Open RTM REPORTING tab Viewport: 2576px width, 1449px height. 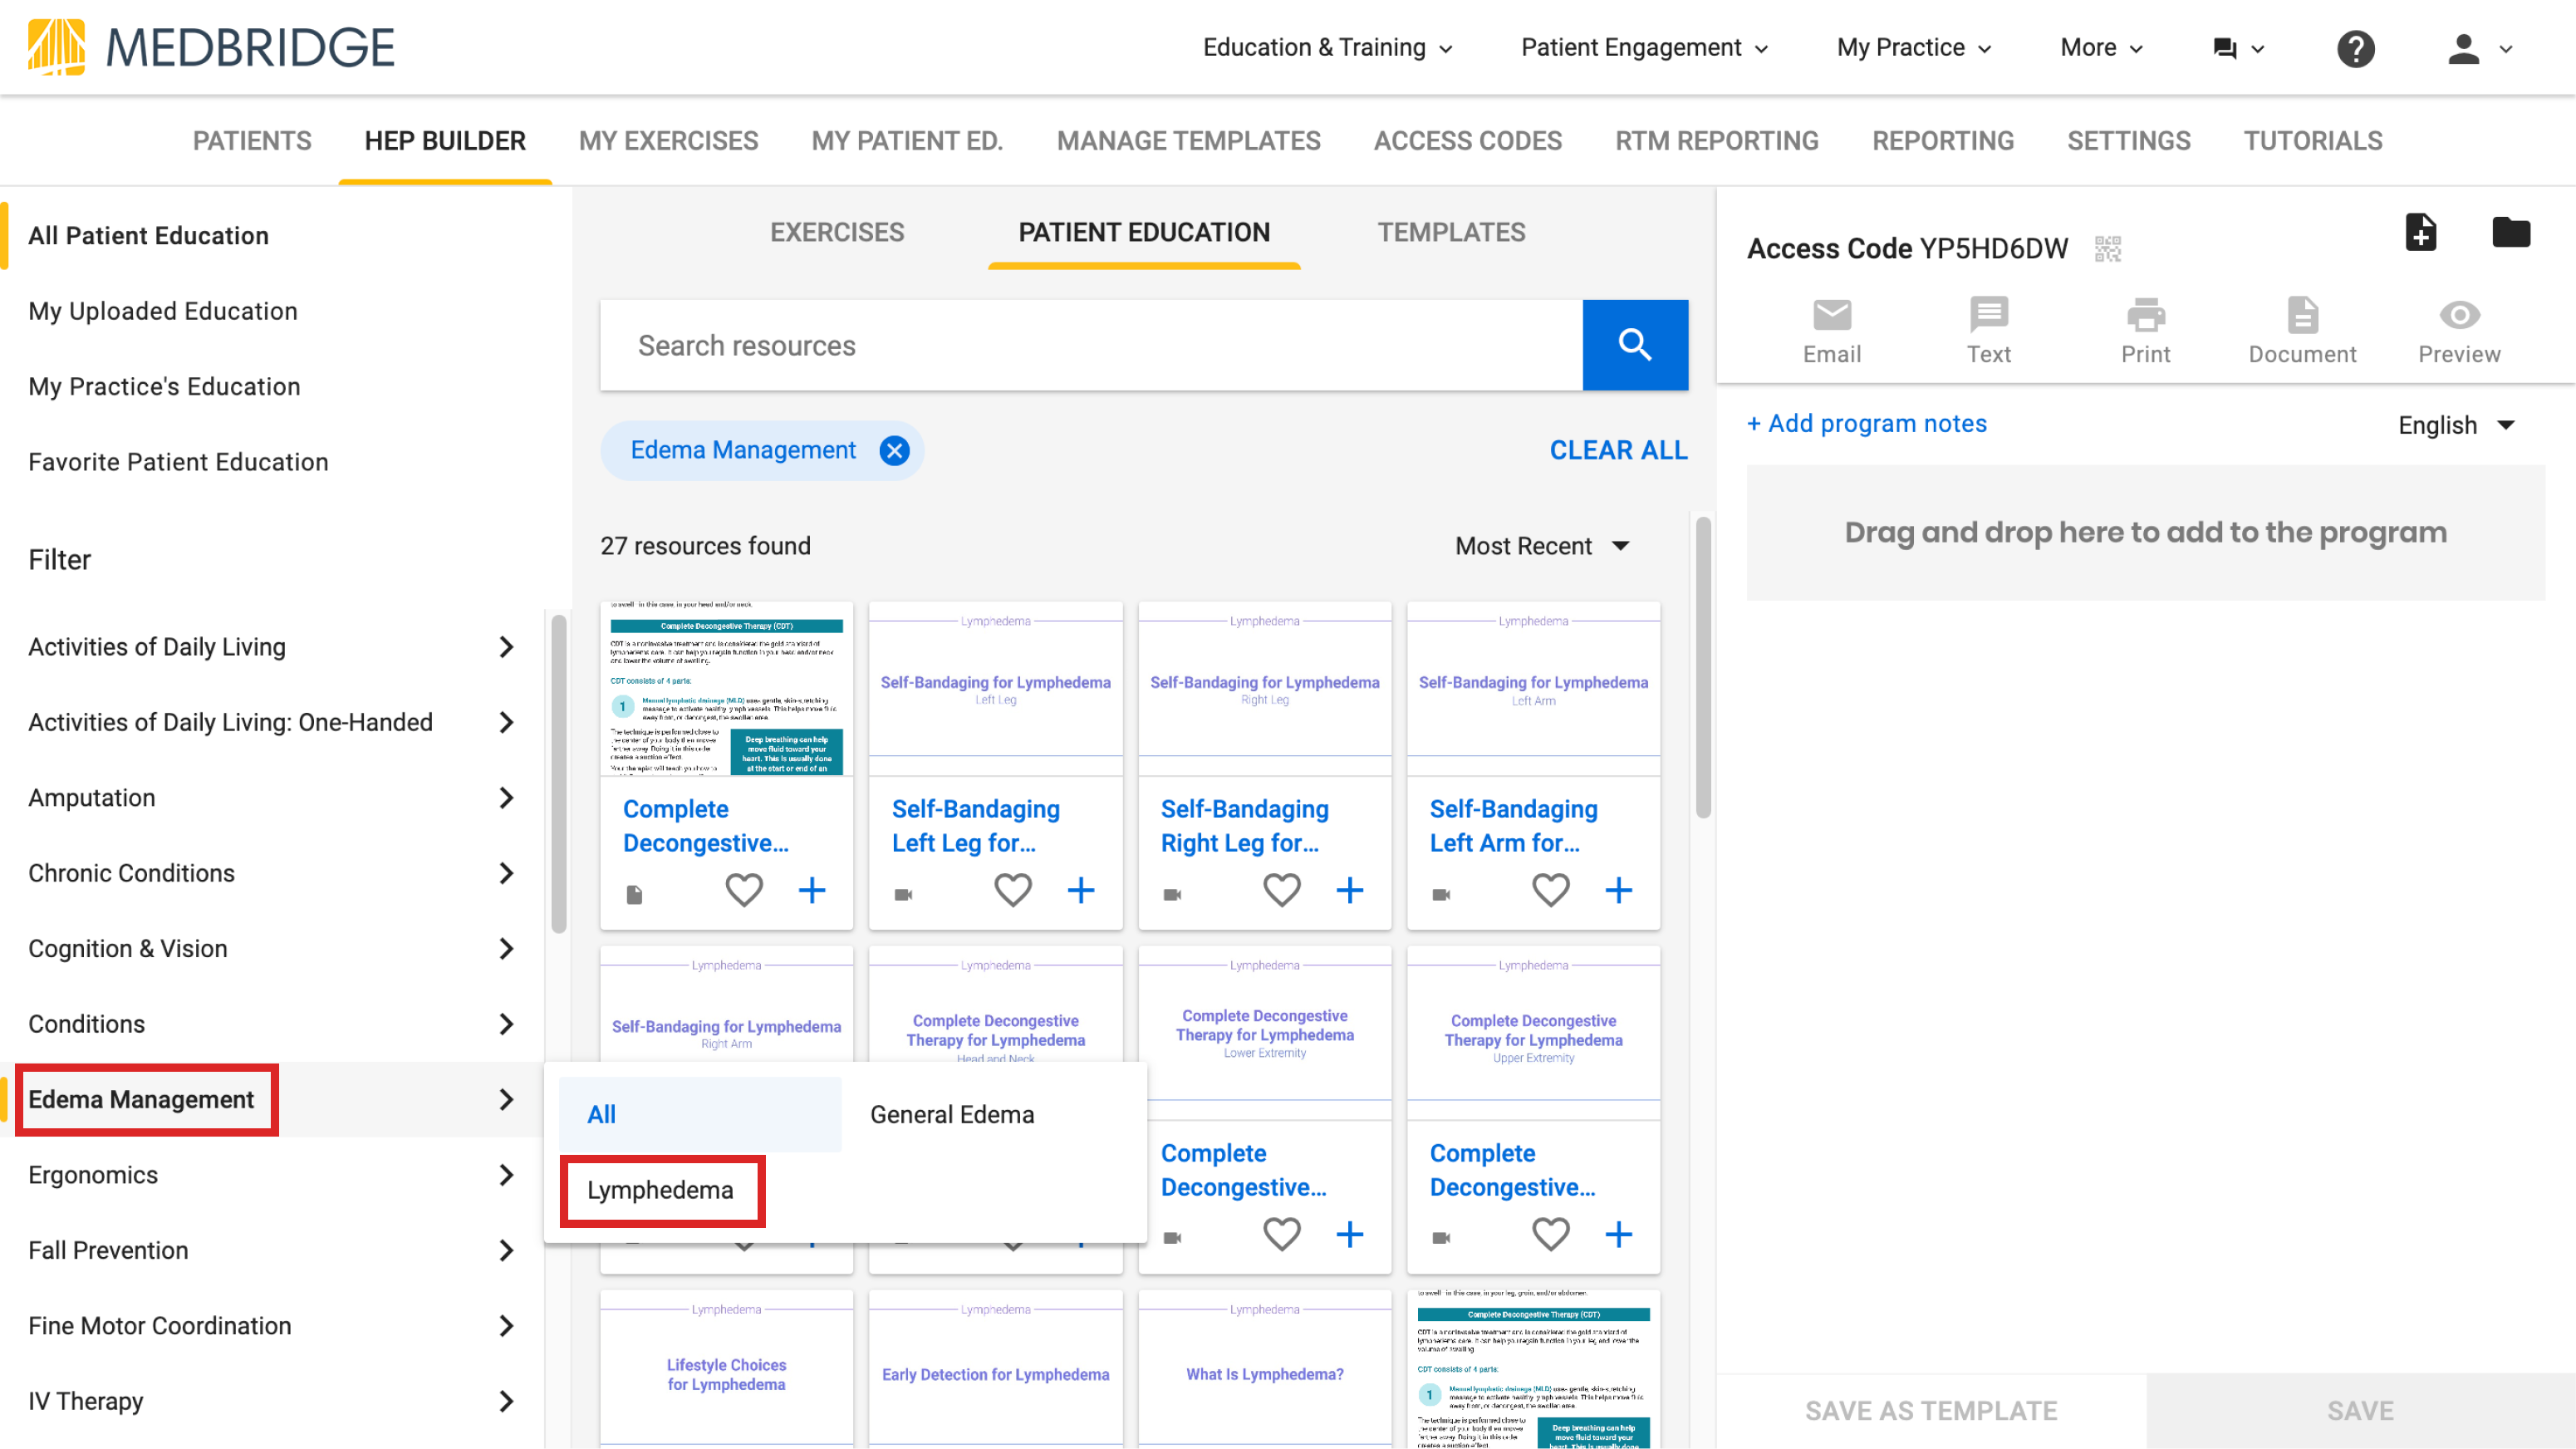(1716, 141)
